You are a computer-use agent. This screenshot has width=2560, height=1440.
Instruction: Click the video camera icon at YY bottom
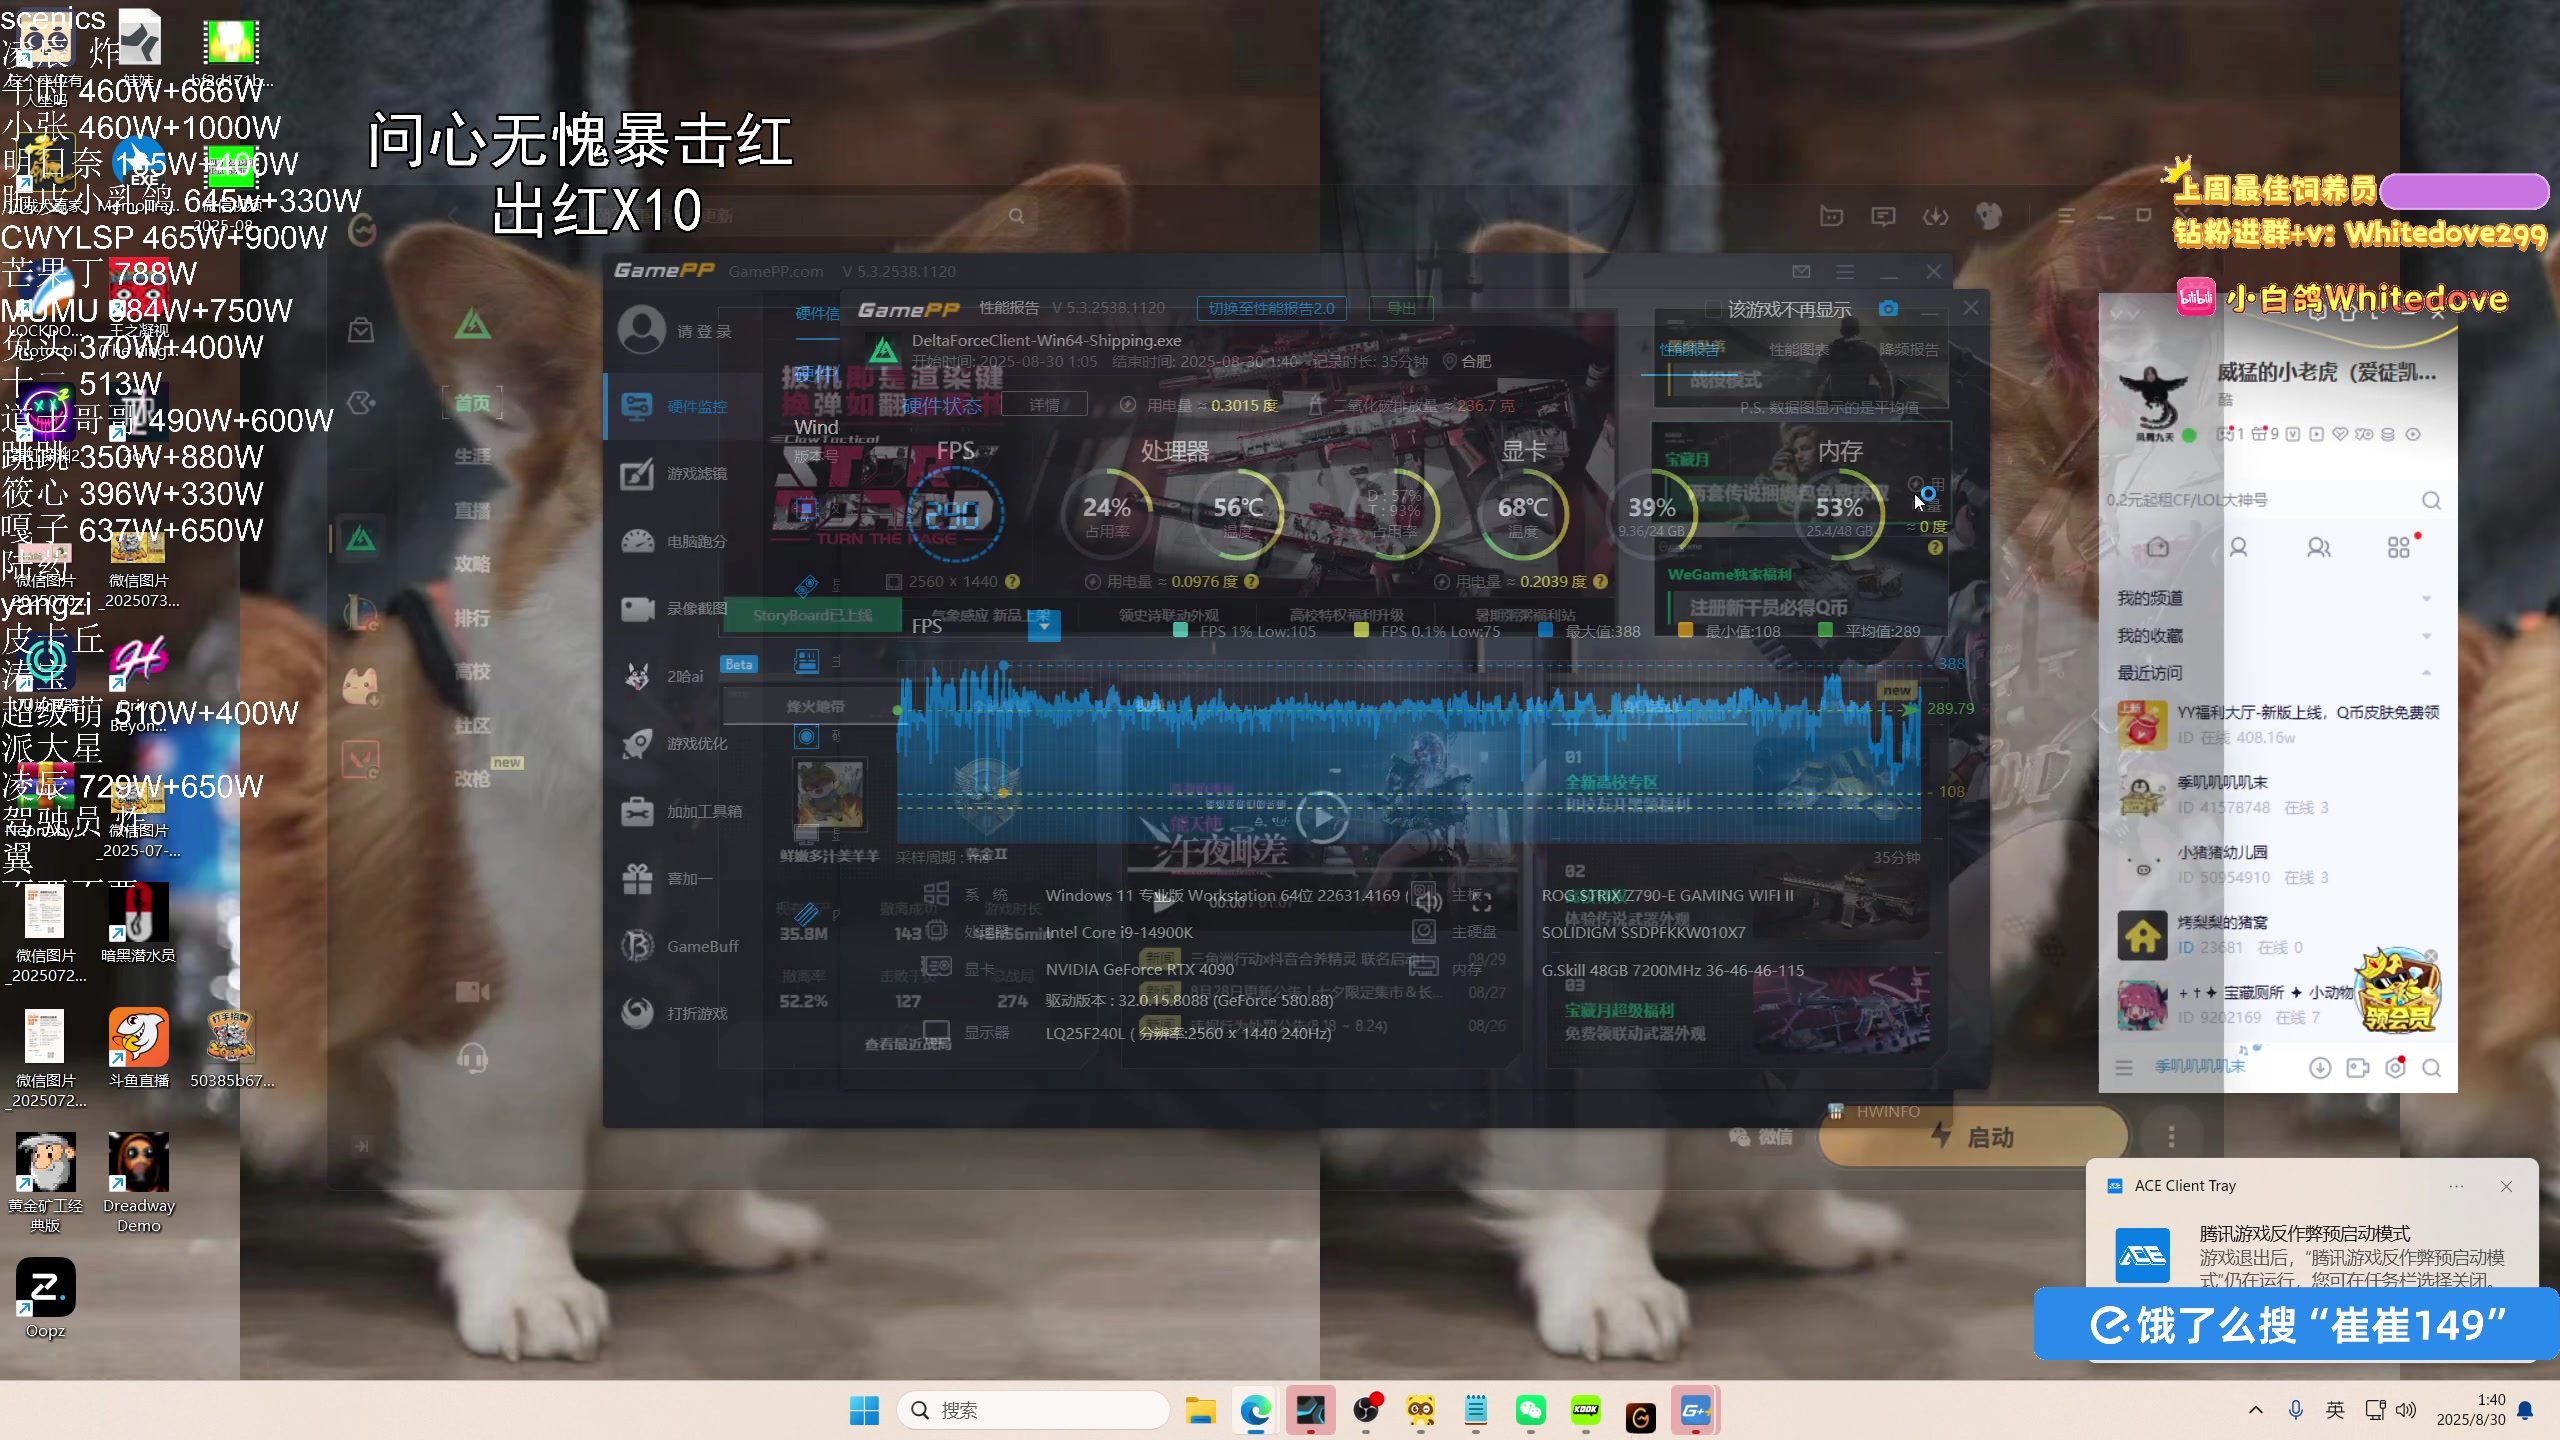click(2358, 1068)
